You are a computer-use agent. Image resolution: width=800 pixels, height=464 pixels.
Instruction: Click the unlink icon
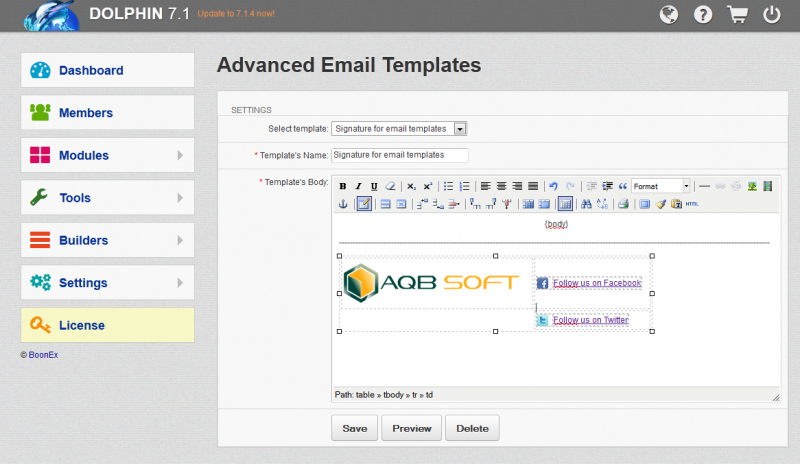click(736, 186)
